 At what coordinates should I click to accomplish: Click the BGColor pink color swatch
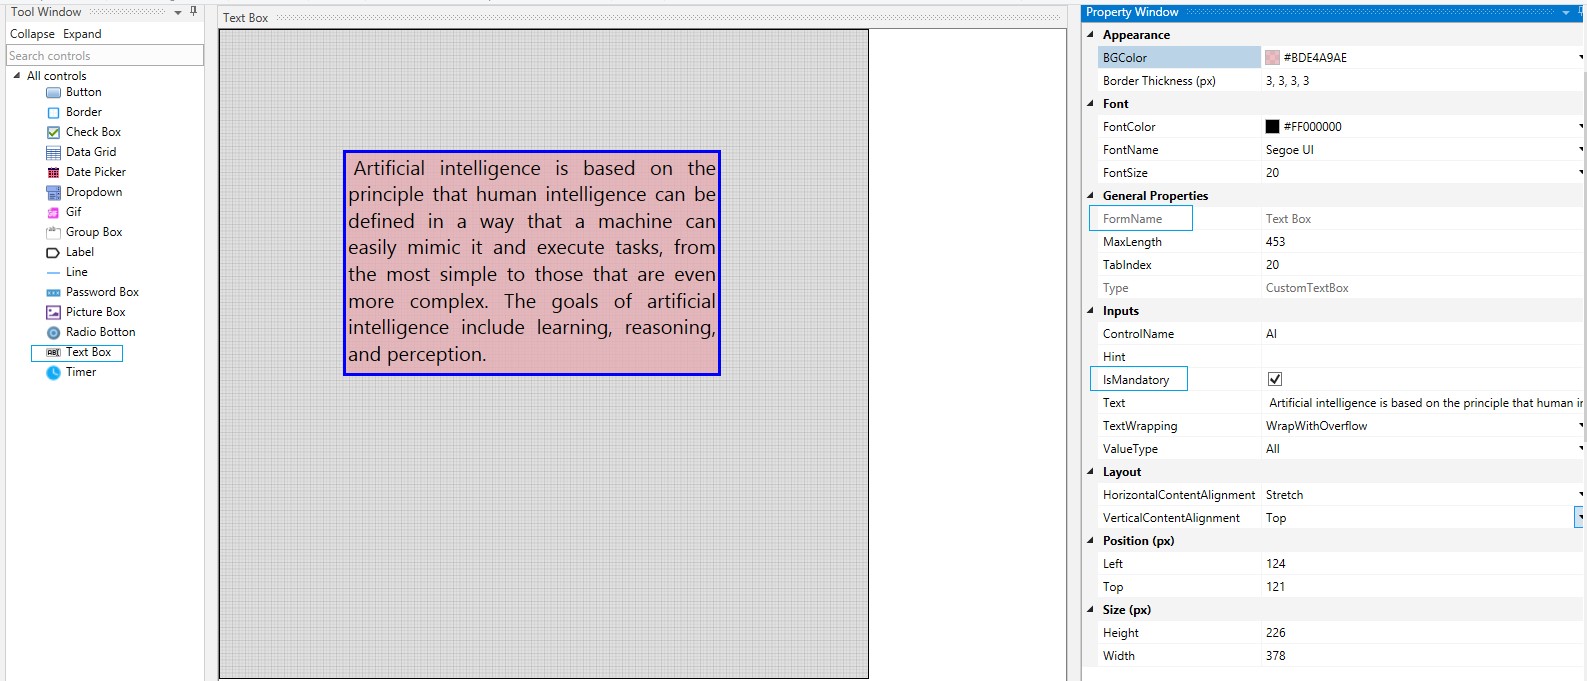1272,58
